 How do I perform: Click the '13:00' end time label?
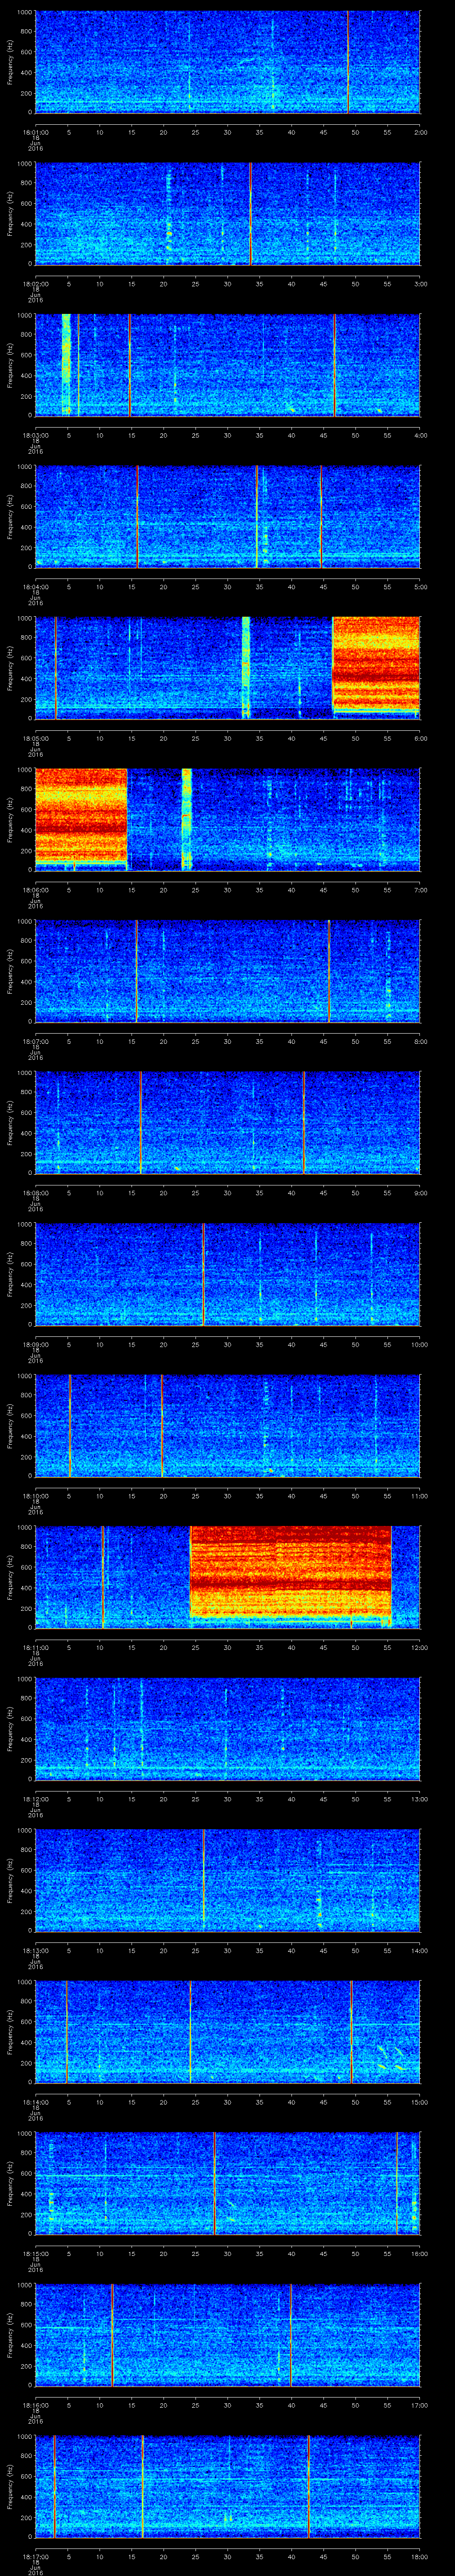(x=419, y=1799)
